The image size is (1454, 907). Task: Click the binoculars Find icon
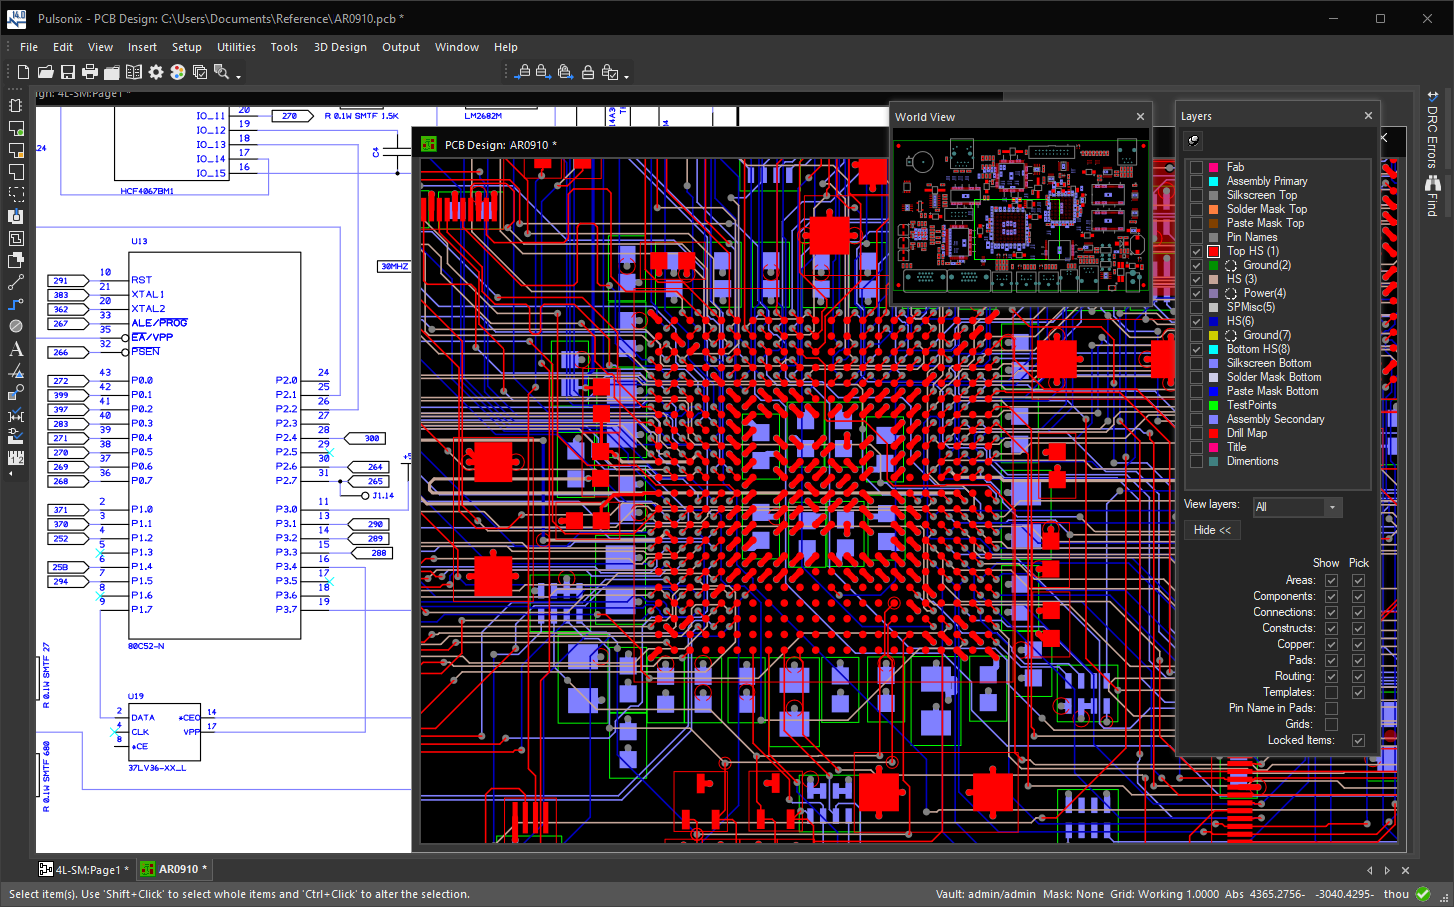click(1433, 183)
